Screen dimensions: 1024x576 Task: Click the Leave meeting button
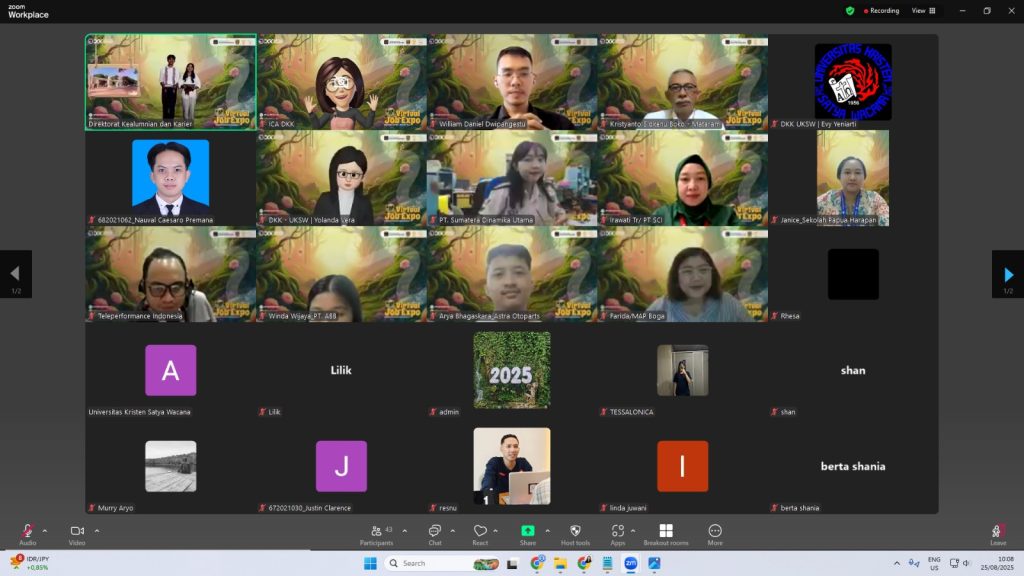pyautogui.click(x=998, y=533)
